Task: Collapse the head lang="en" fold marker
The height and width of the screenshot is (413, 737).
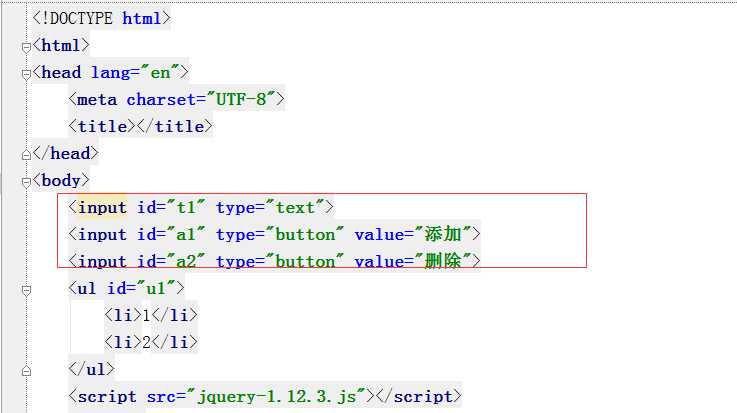Action: (26, 74)
